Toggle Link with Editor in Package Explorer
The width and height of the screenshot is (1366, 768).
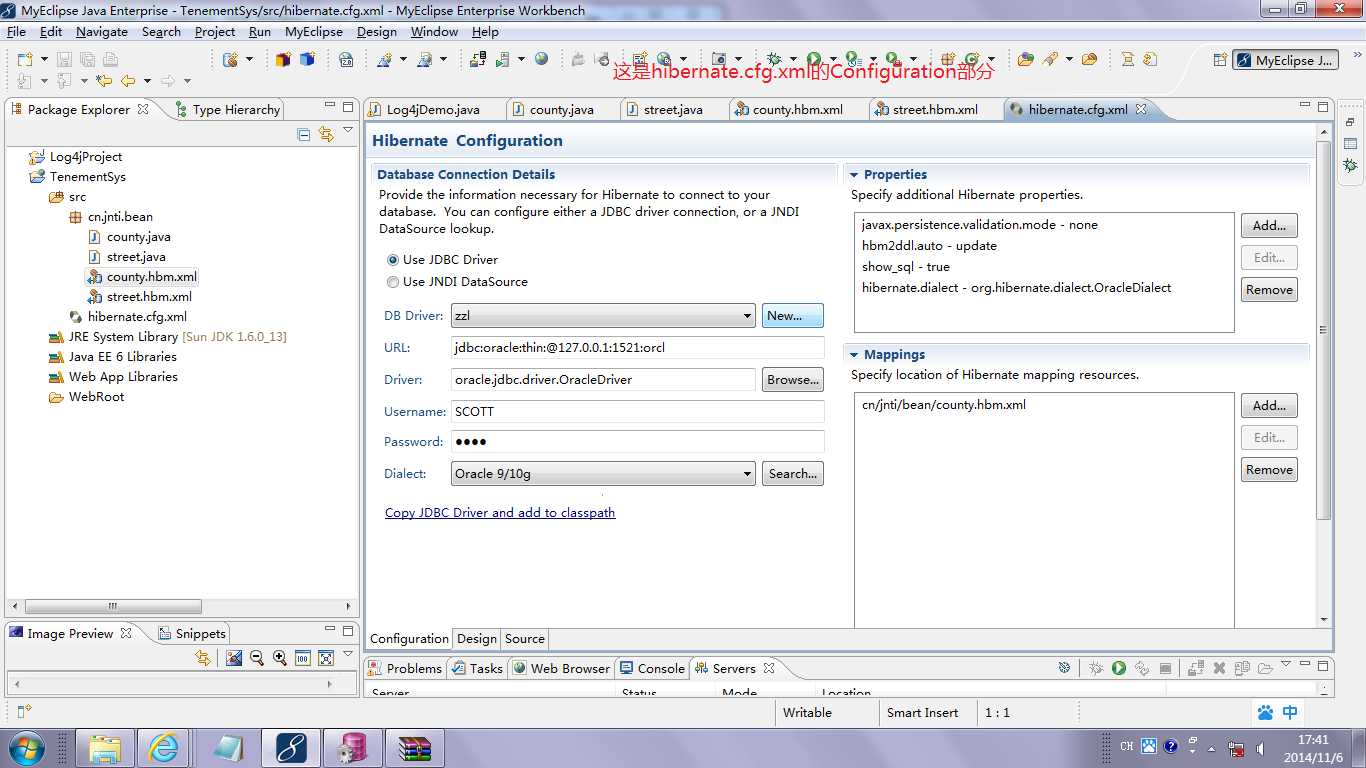point(326,134)
